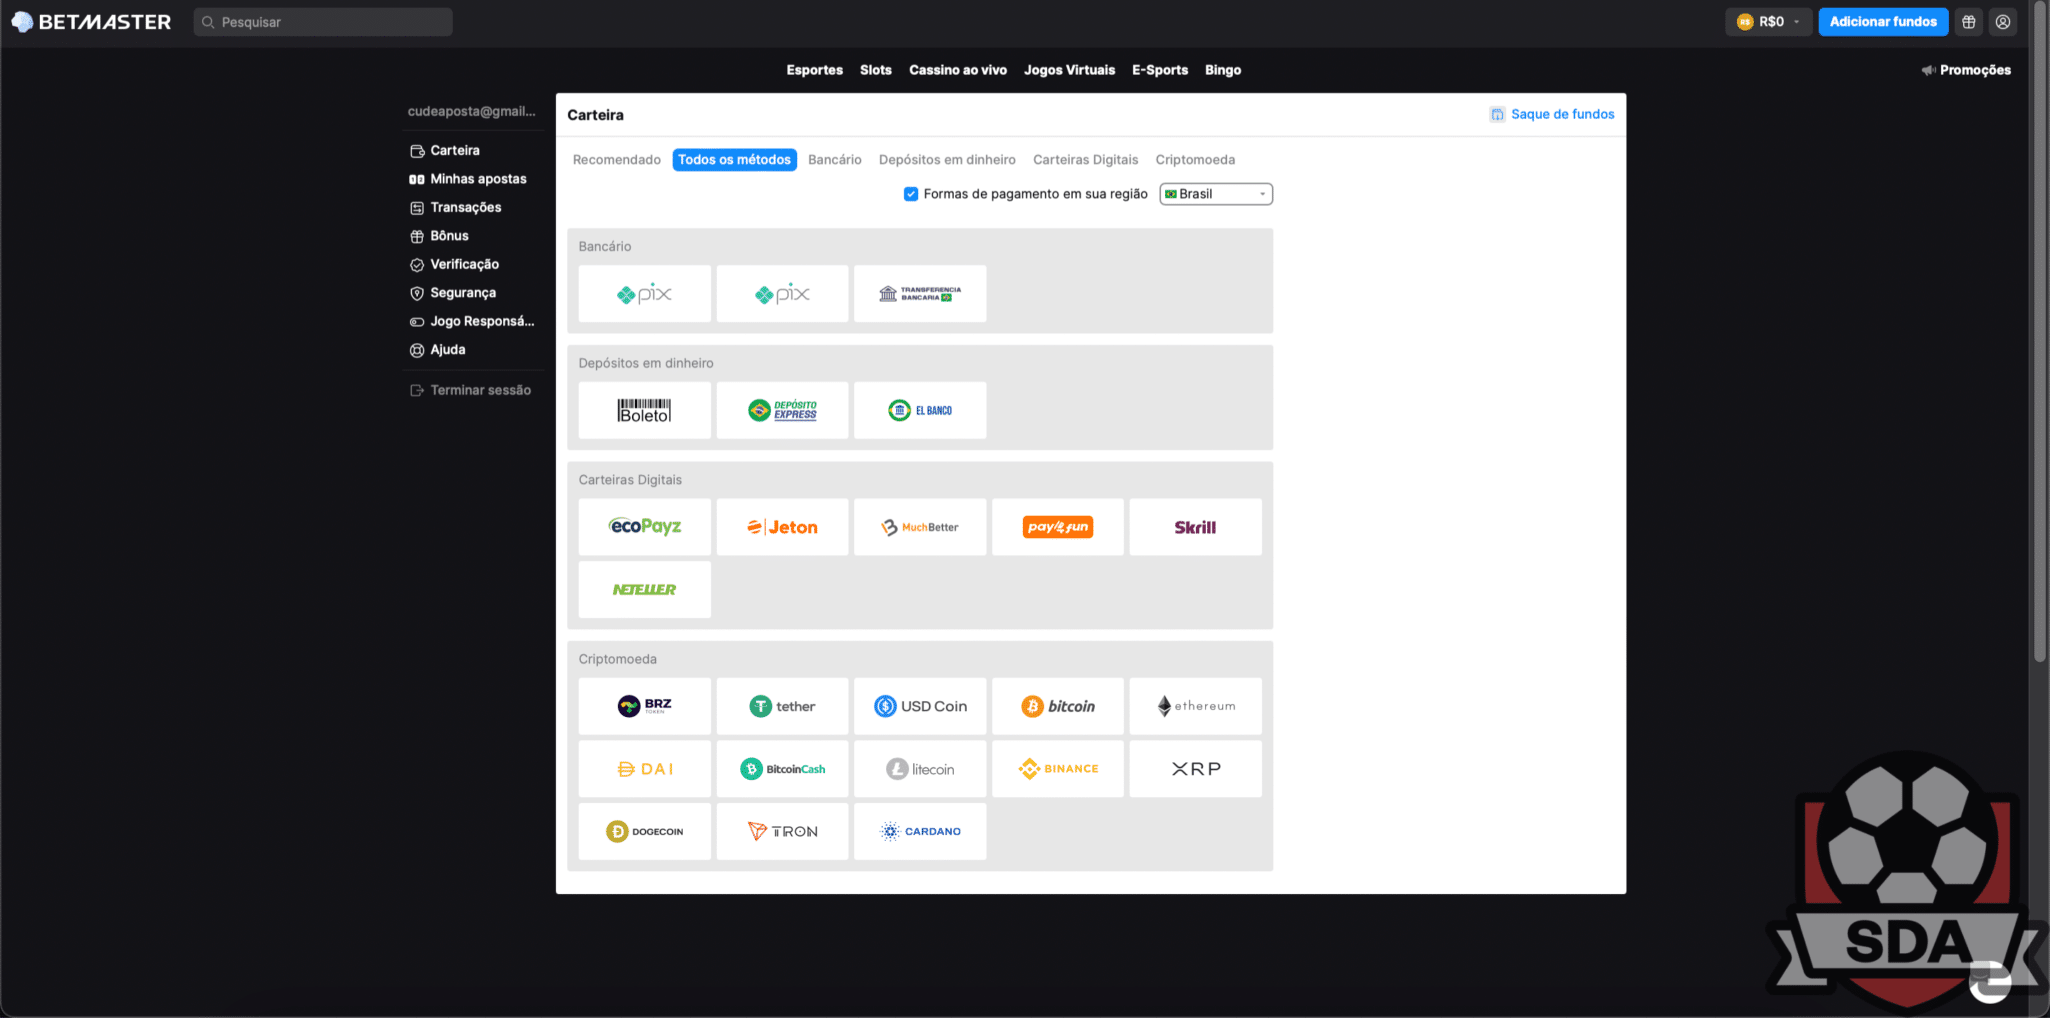Open Slots in top navigation

876,70
